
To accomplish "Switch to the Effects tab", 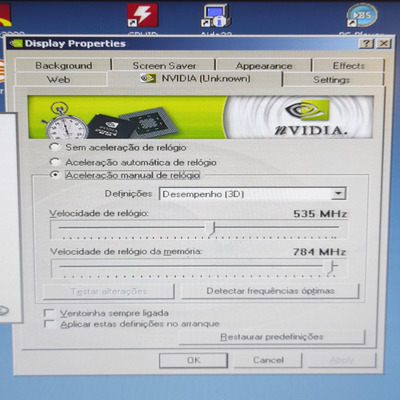I will click(x=349, y=65).
